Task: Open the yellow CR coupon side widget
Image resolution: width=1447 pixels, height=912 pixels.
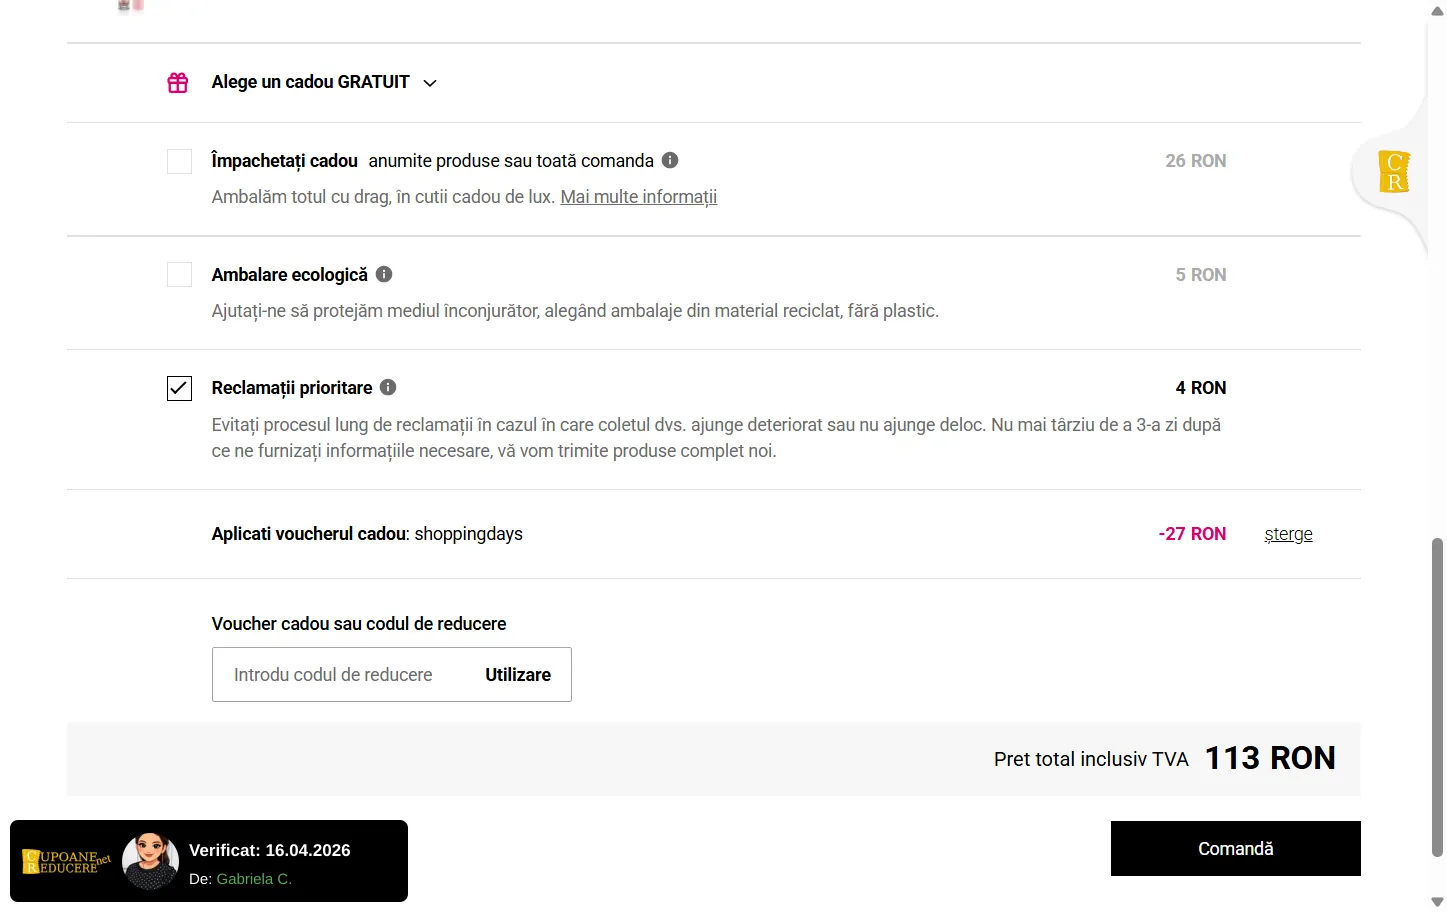Action: [1393, 172]
